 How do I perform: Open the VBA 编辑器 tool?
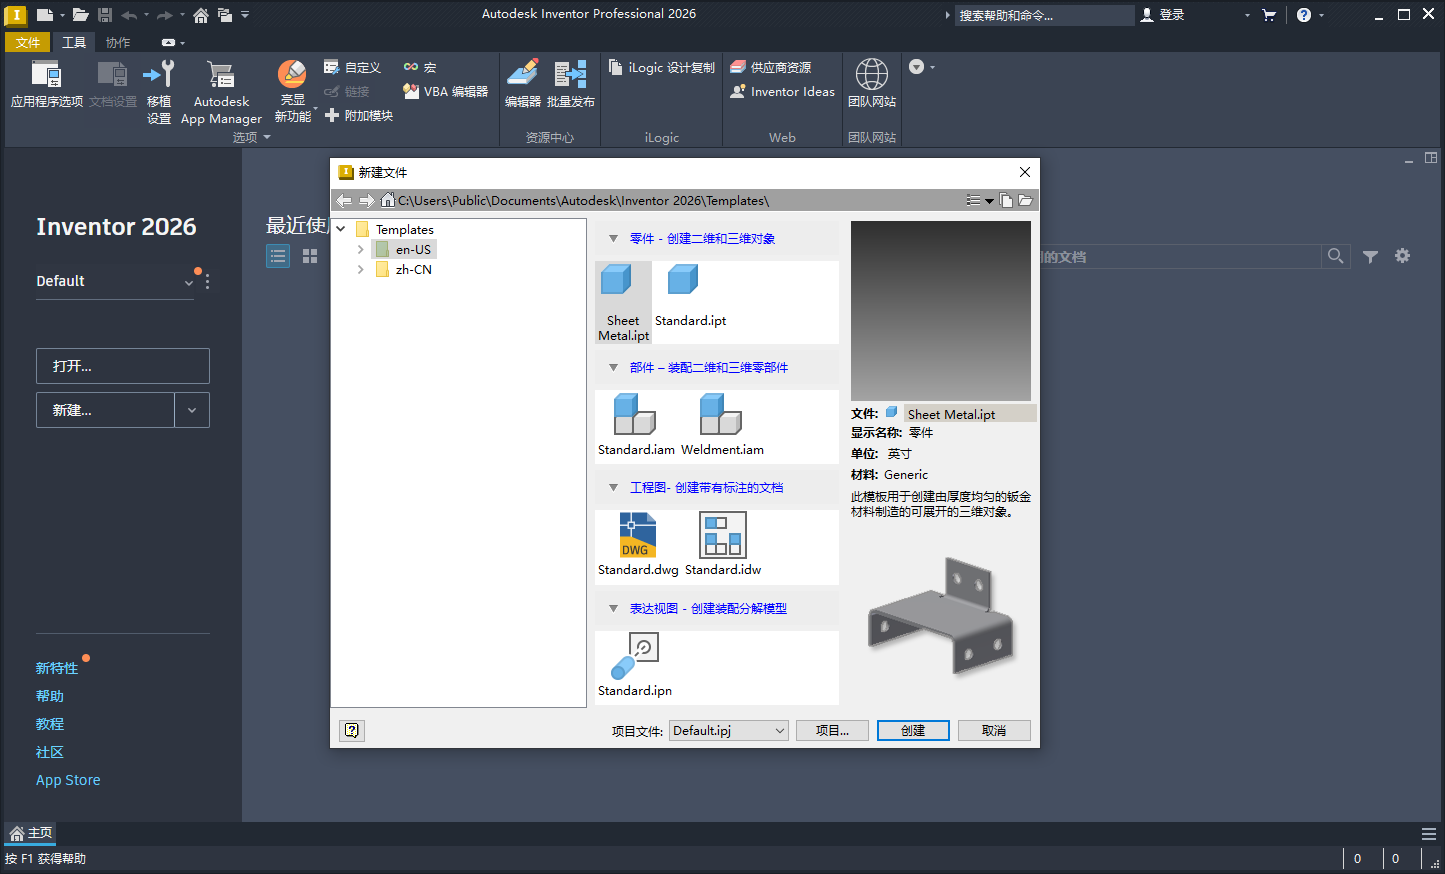[446, 91]
